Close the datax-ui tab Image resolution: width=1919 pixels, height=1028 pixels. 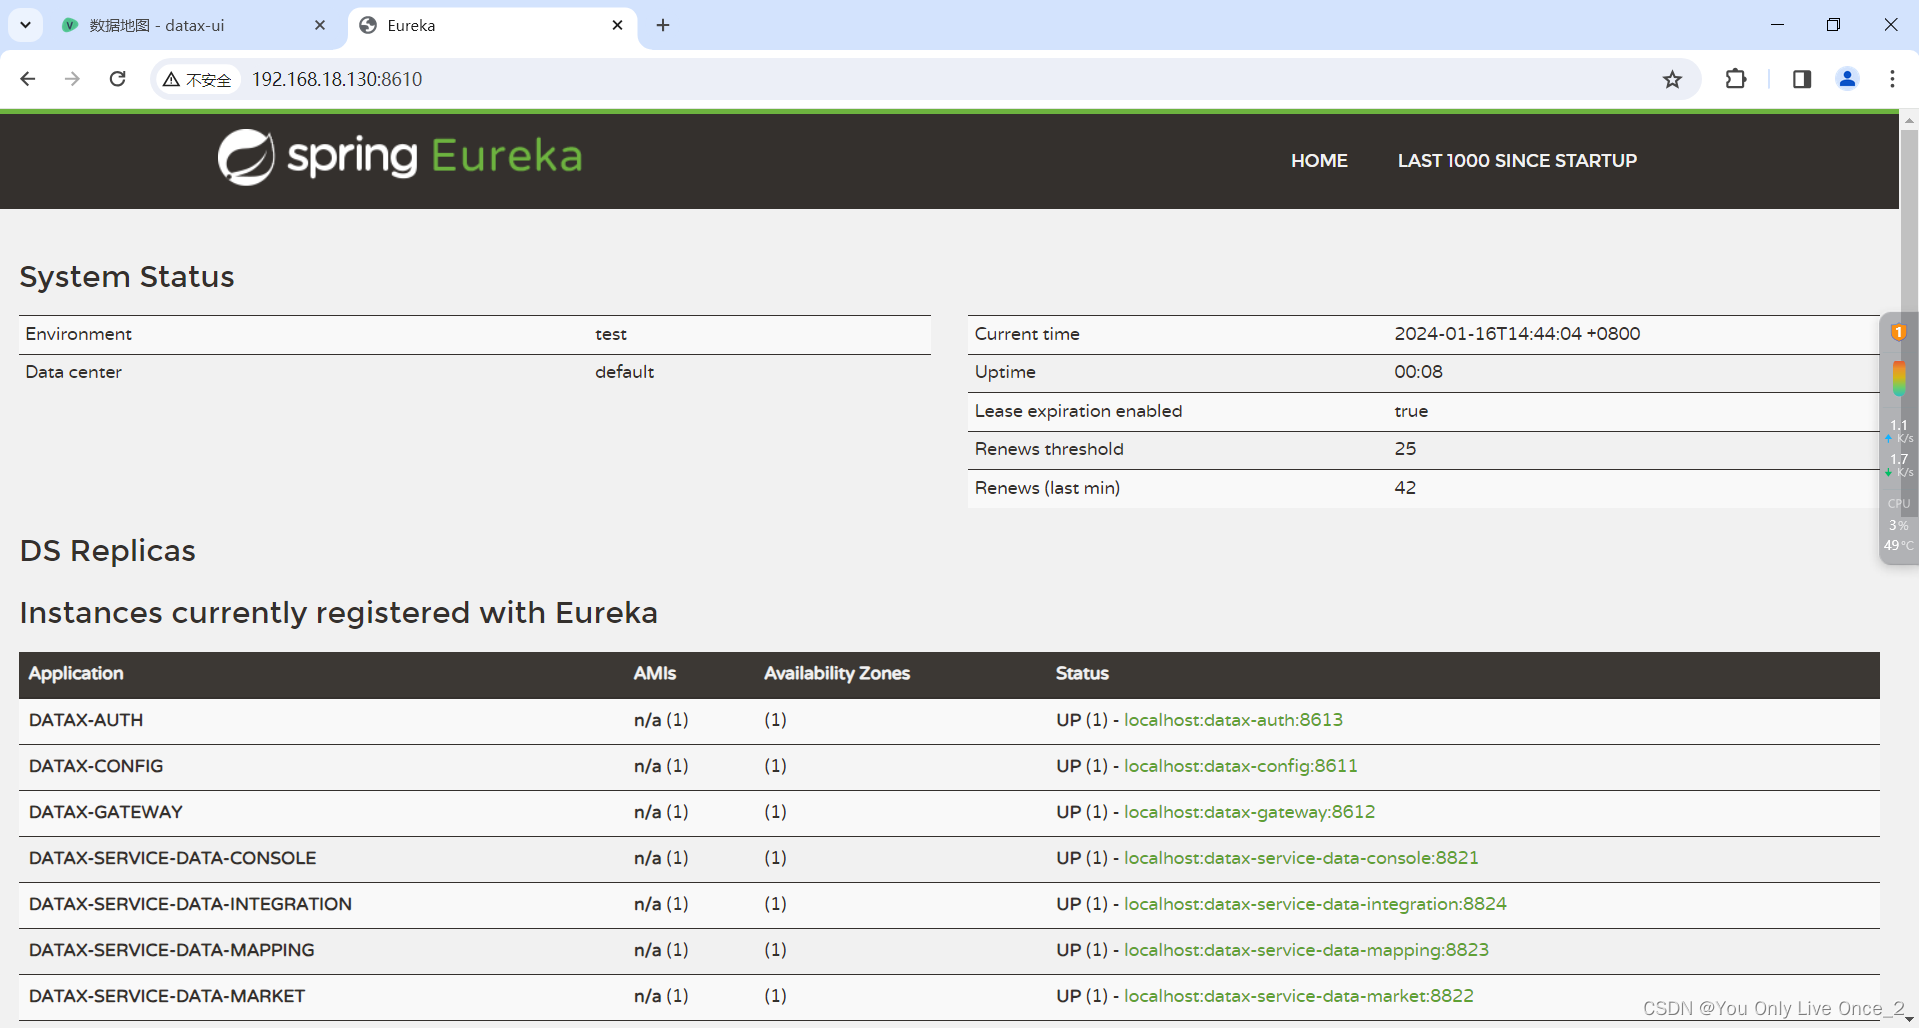(x=320, y=25)
